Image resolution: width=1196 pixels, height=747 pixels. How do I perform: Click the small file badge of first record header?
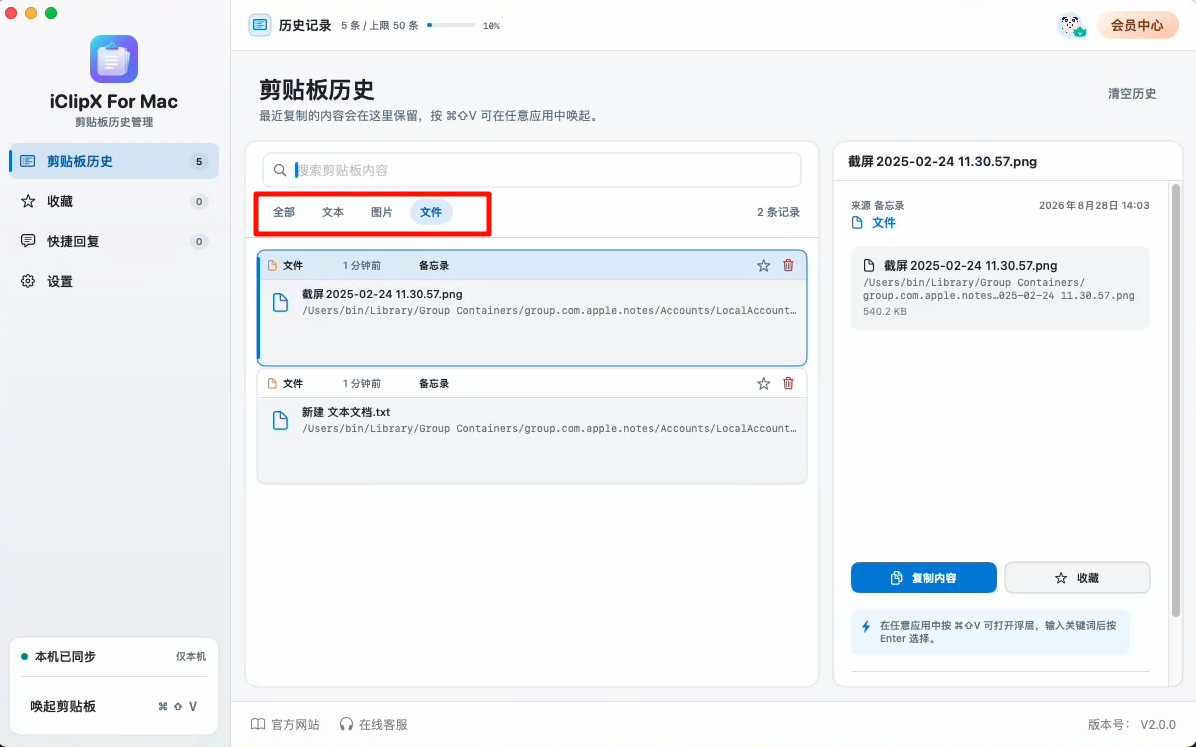[272, 266]
